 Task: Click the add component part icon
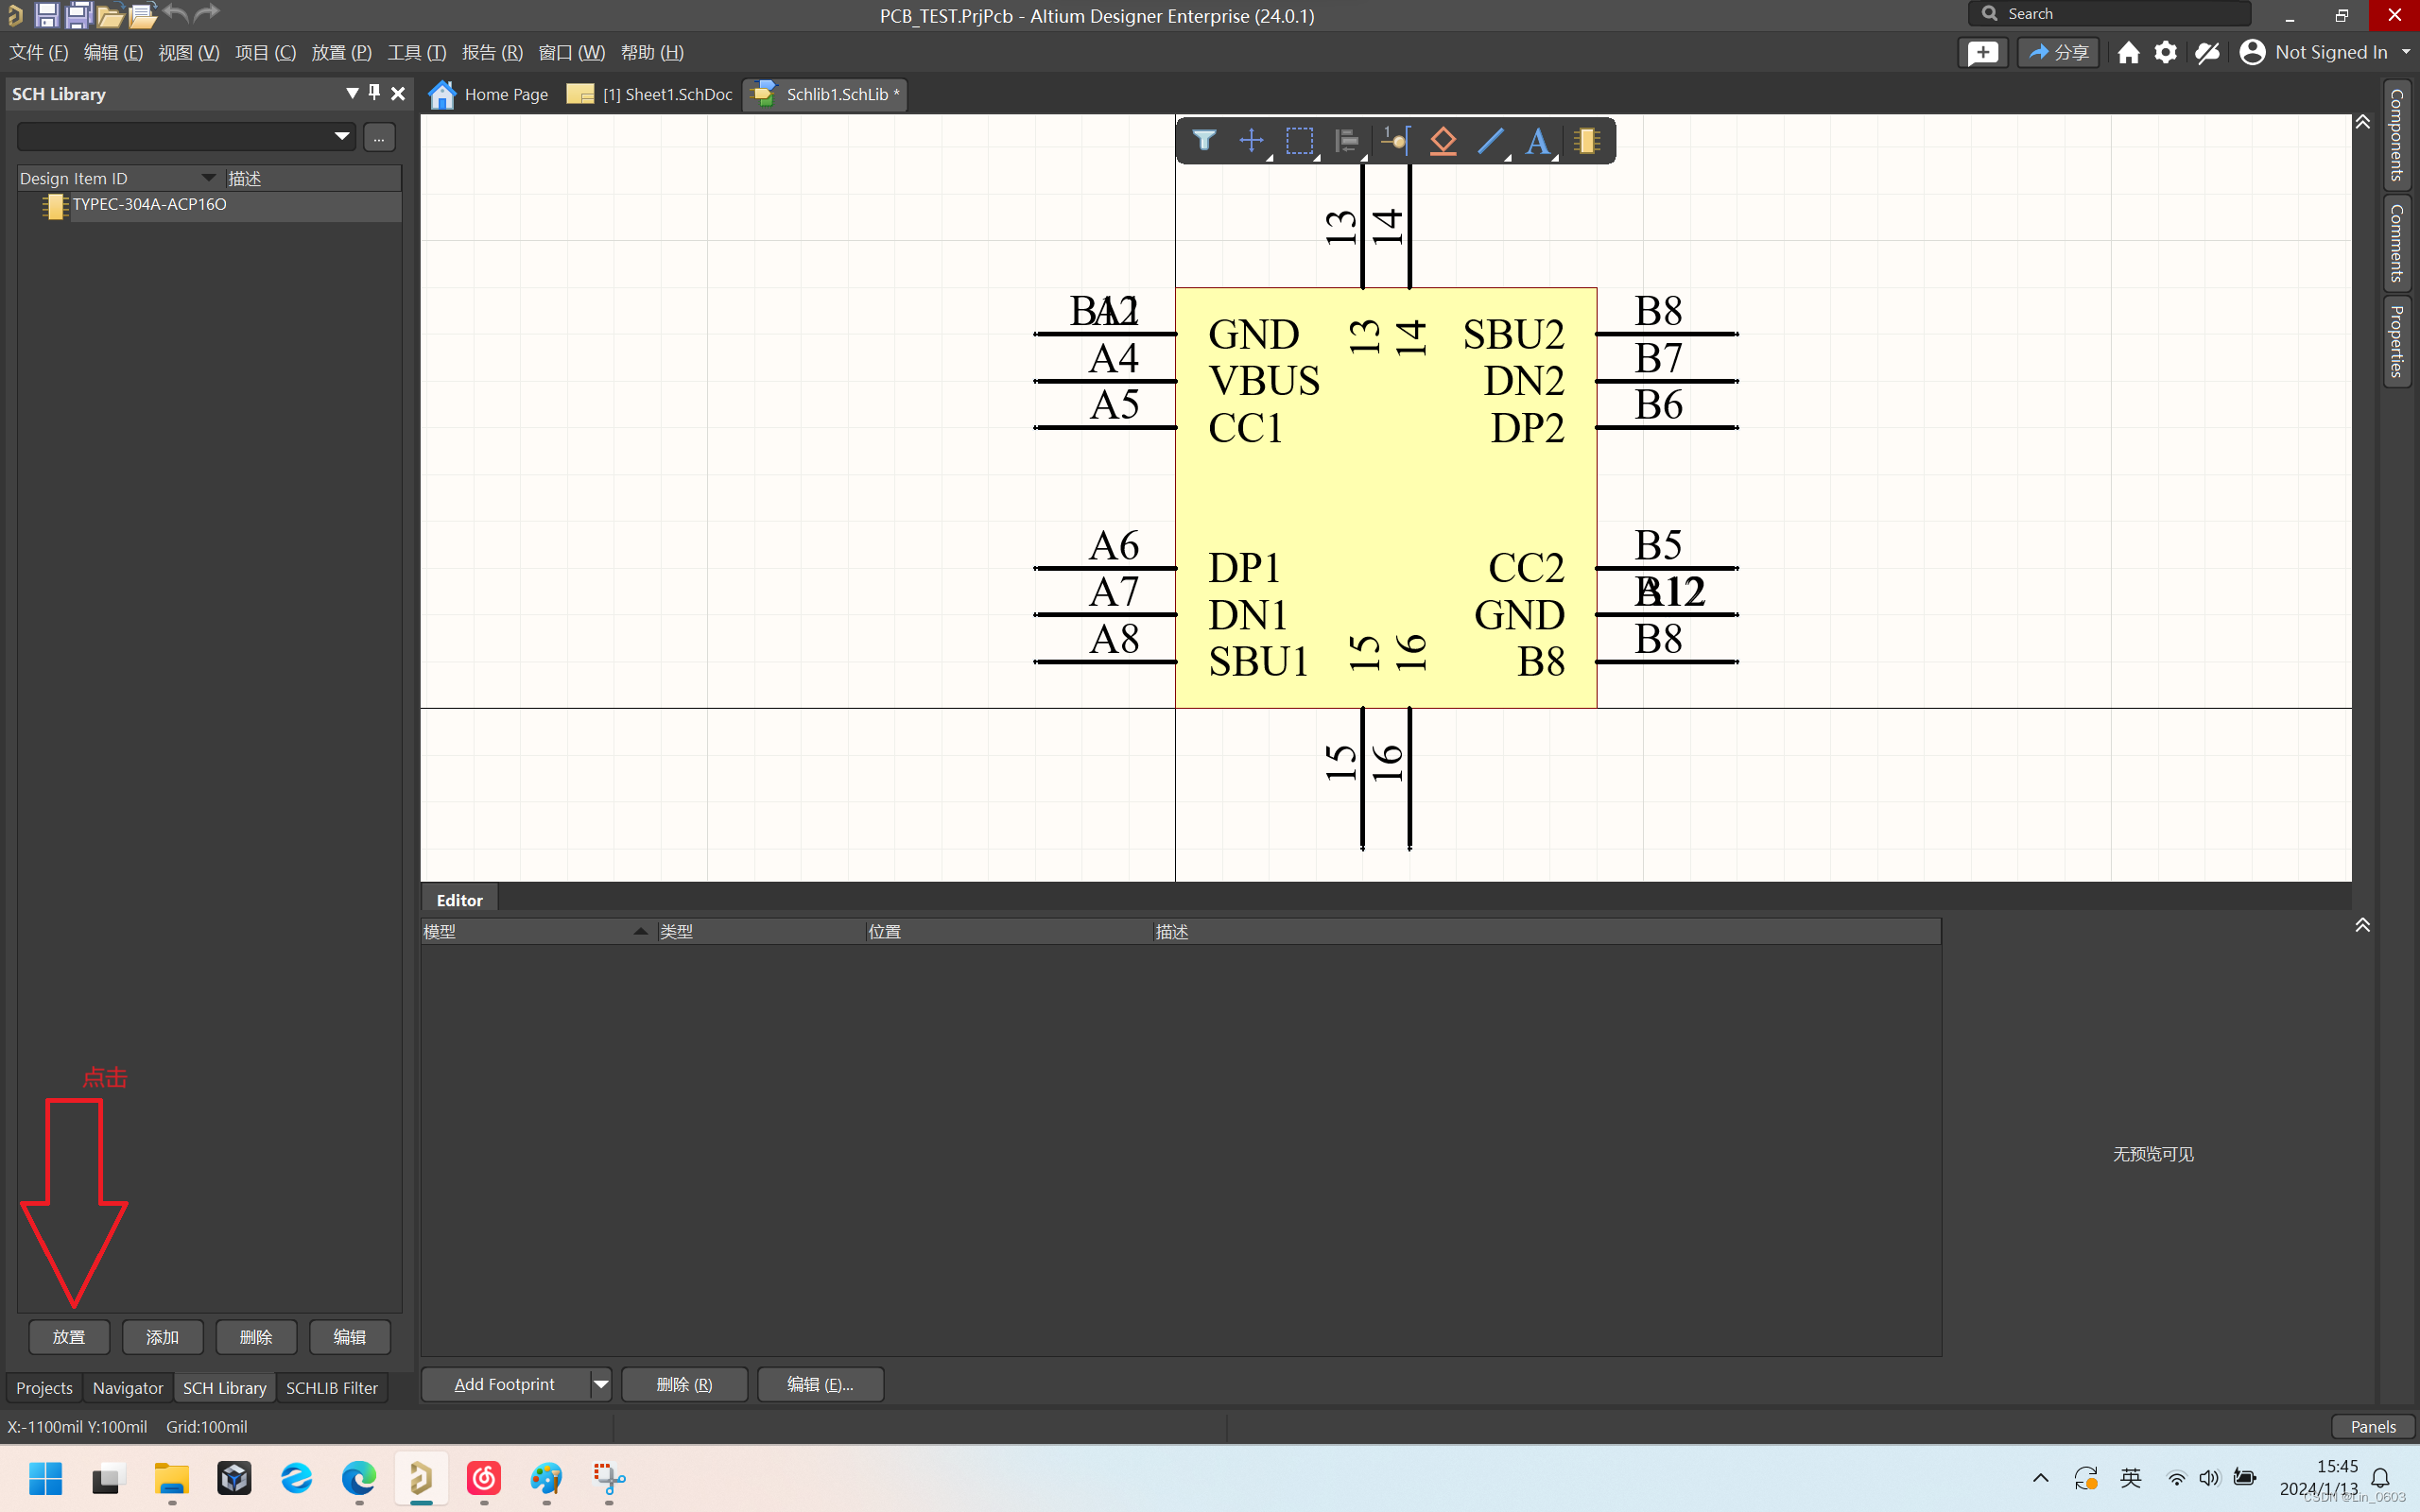tap(1586, 141)
